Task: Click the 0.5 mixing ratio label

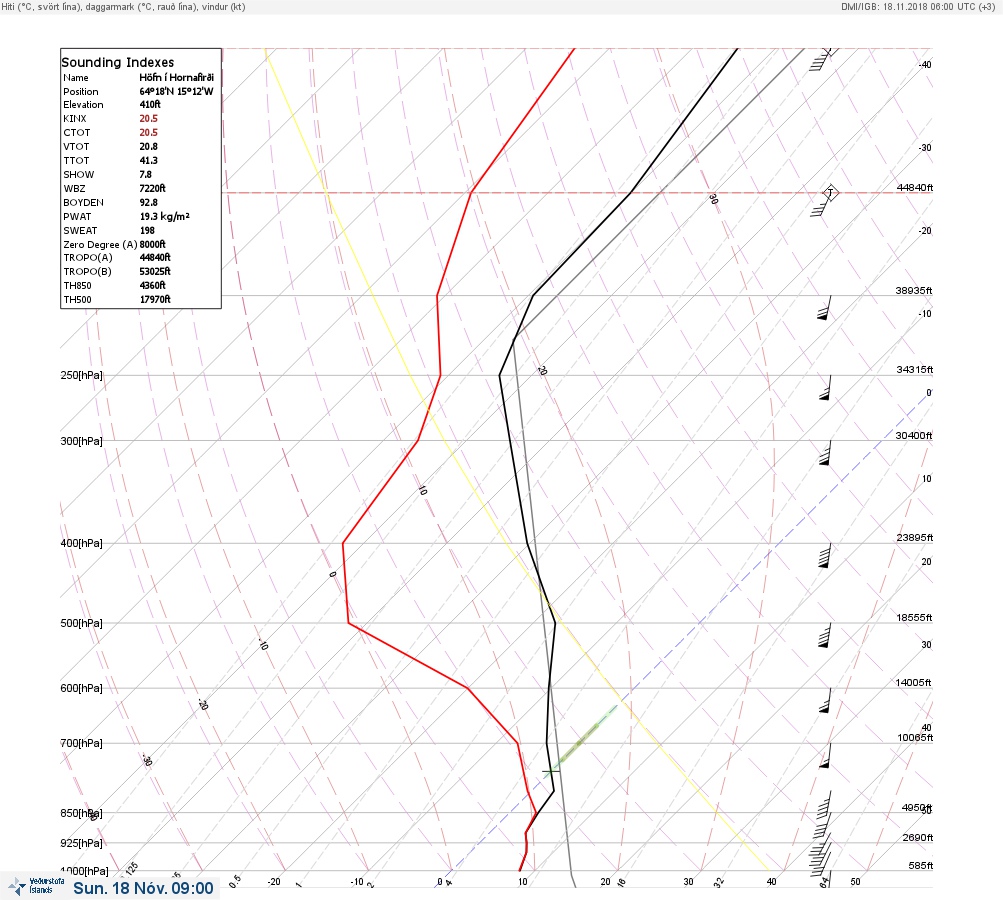Action: (x=235, y=881)
